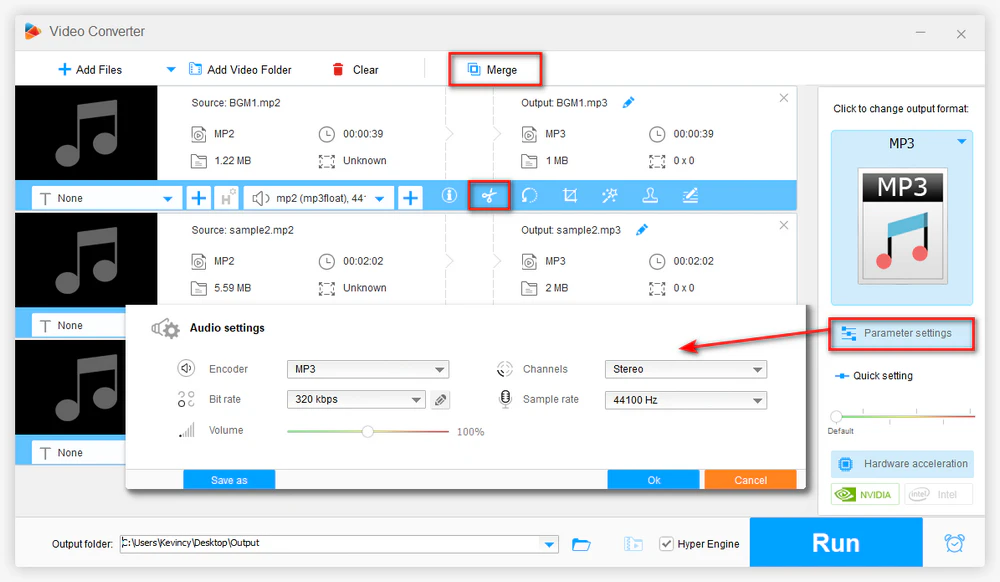
Task: Open the Encoder MP3 dropdown
Action: pyautogui.click(x=368, y=369)
